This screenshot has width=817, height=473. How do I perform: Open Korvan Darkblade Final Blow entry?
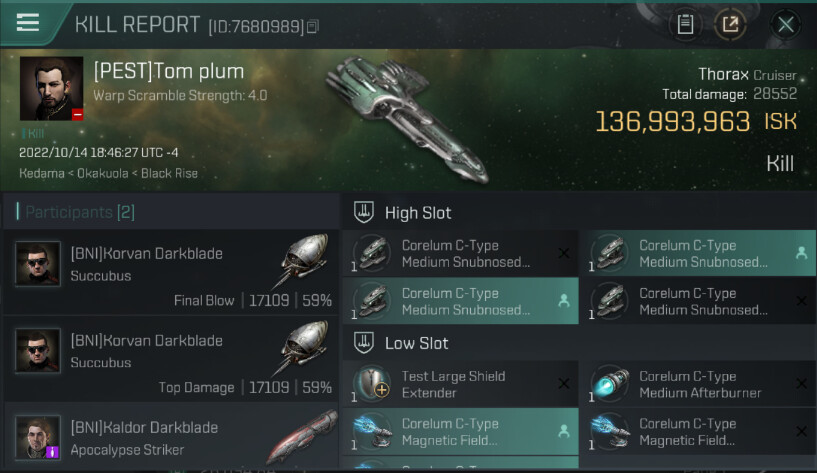coord(171,272)
